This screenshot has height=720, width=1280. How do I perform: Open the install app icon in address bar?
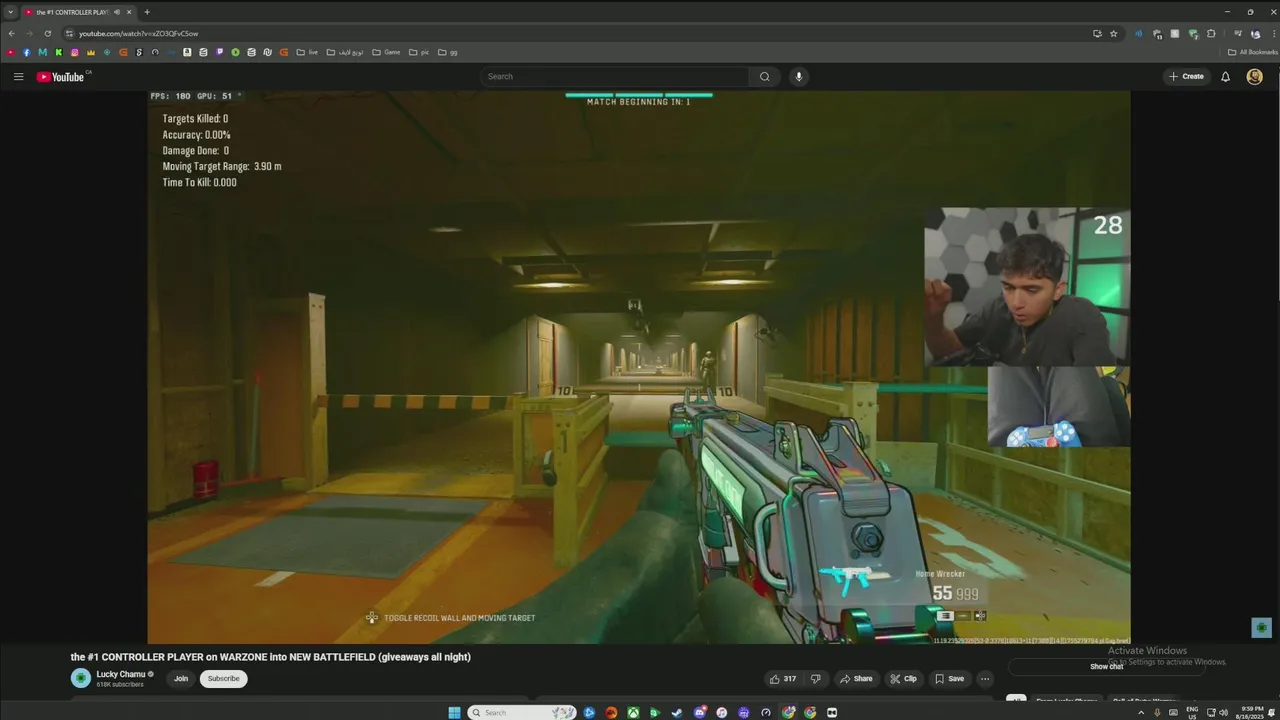coord(1097,34)
